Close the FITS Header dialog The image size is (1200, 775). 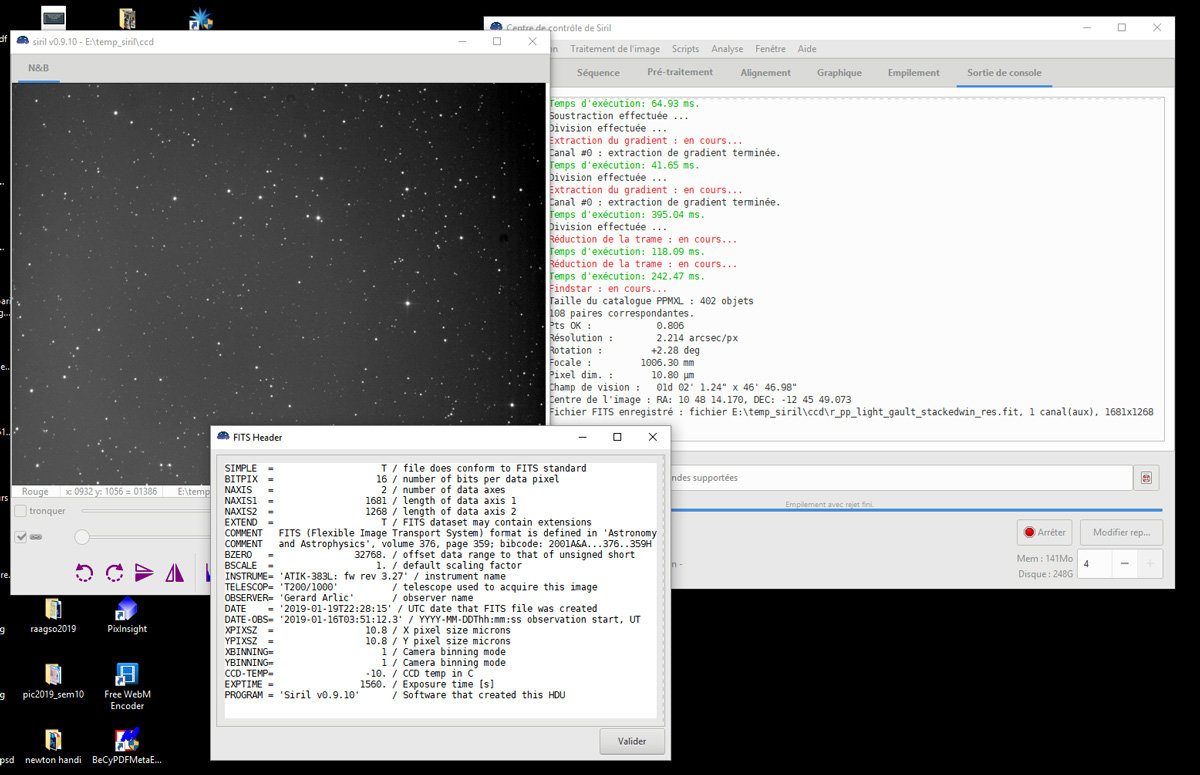tap(653, 437)
